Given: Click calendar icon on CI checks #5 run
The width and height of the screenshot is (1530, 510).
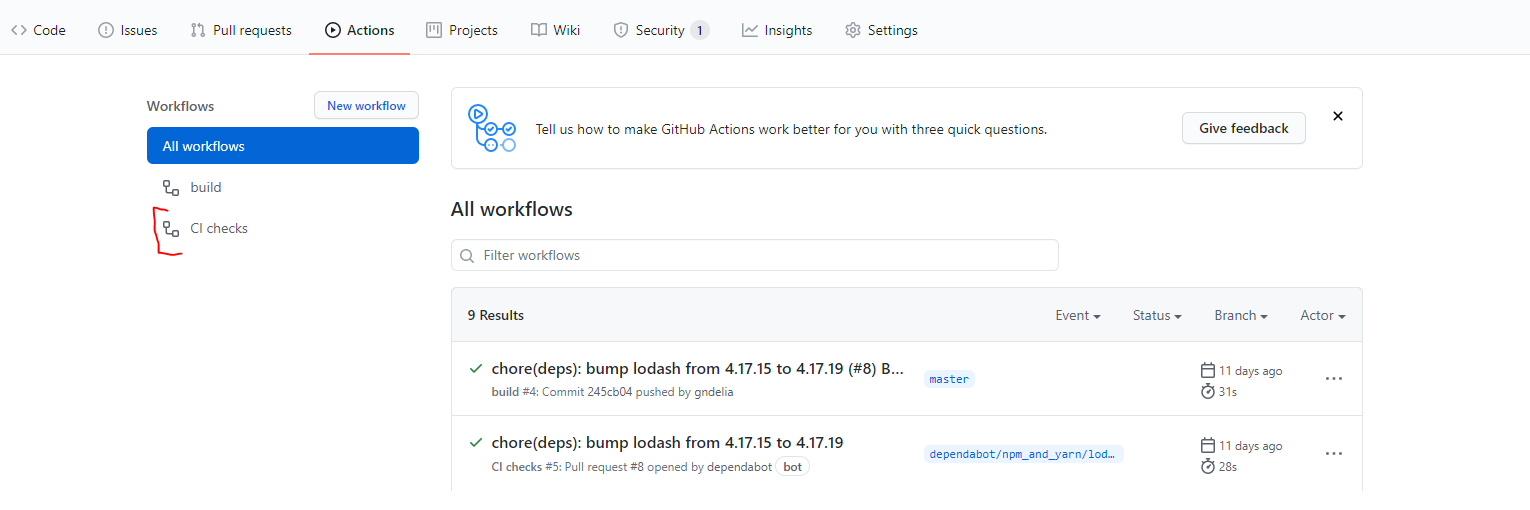Looking at the screenshot, I should [x=1207, y=445].
